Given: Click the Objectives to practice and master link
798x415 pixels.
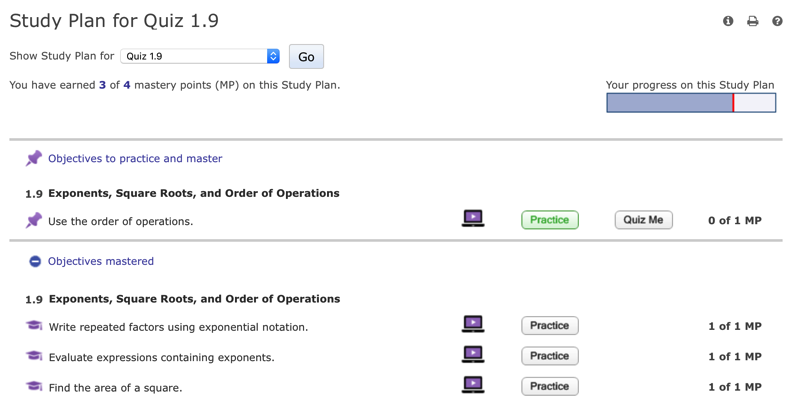Looking at the screenshot, I should 135,158.
